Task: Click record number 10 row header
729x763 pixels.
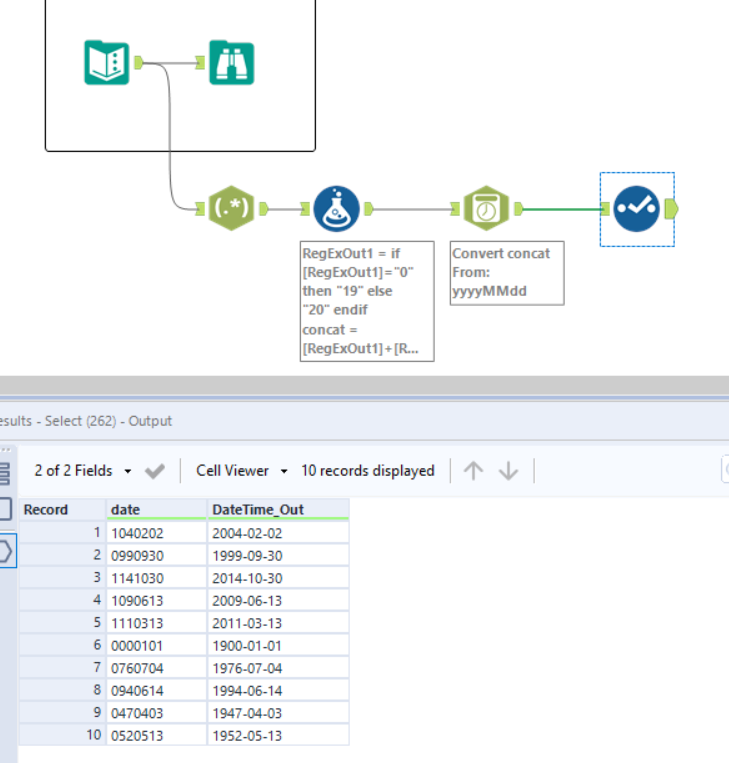Action: tap(62, 735)
